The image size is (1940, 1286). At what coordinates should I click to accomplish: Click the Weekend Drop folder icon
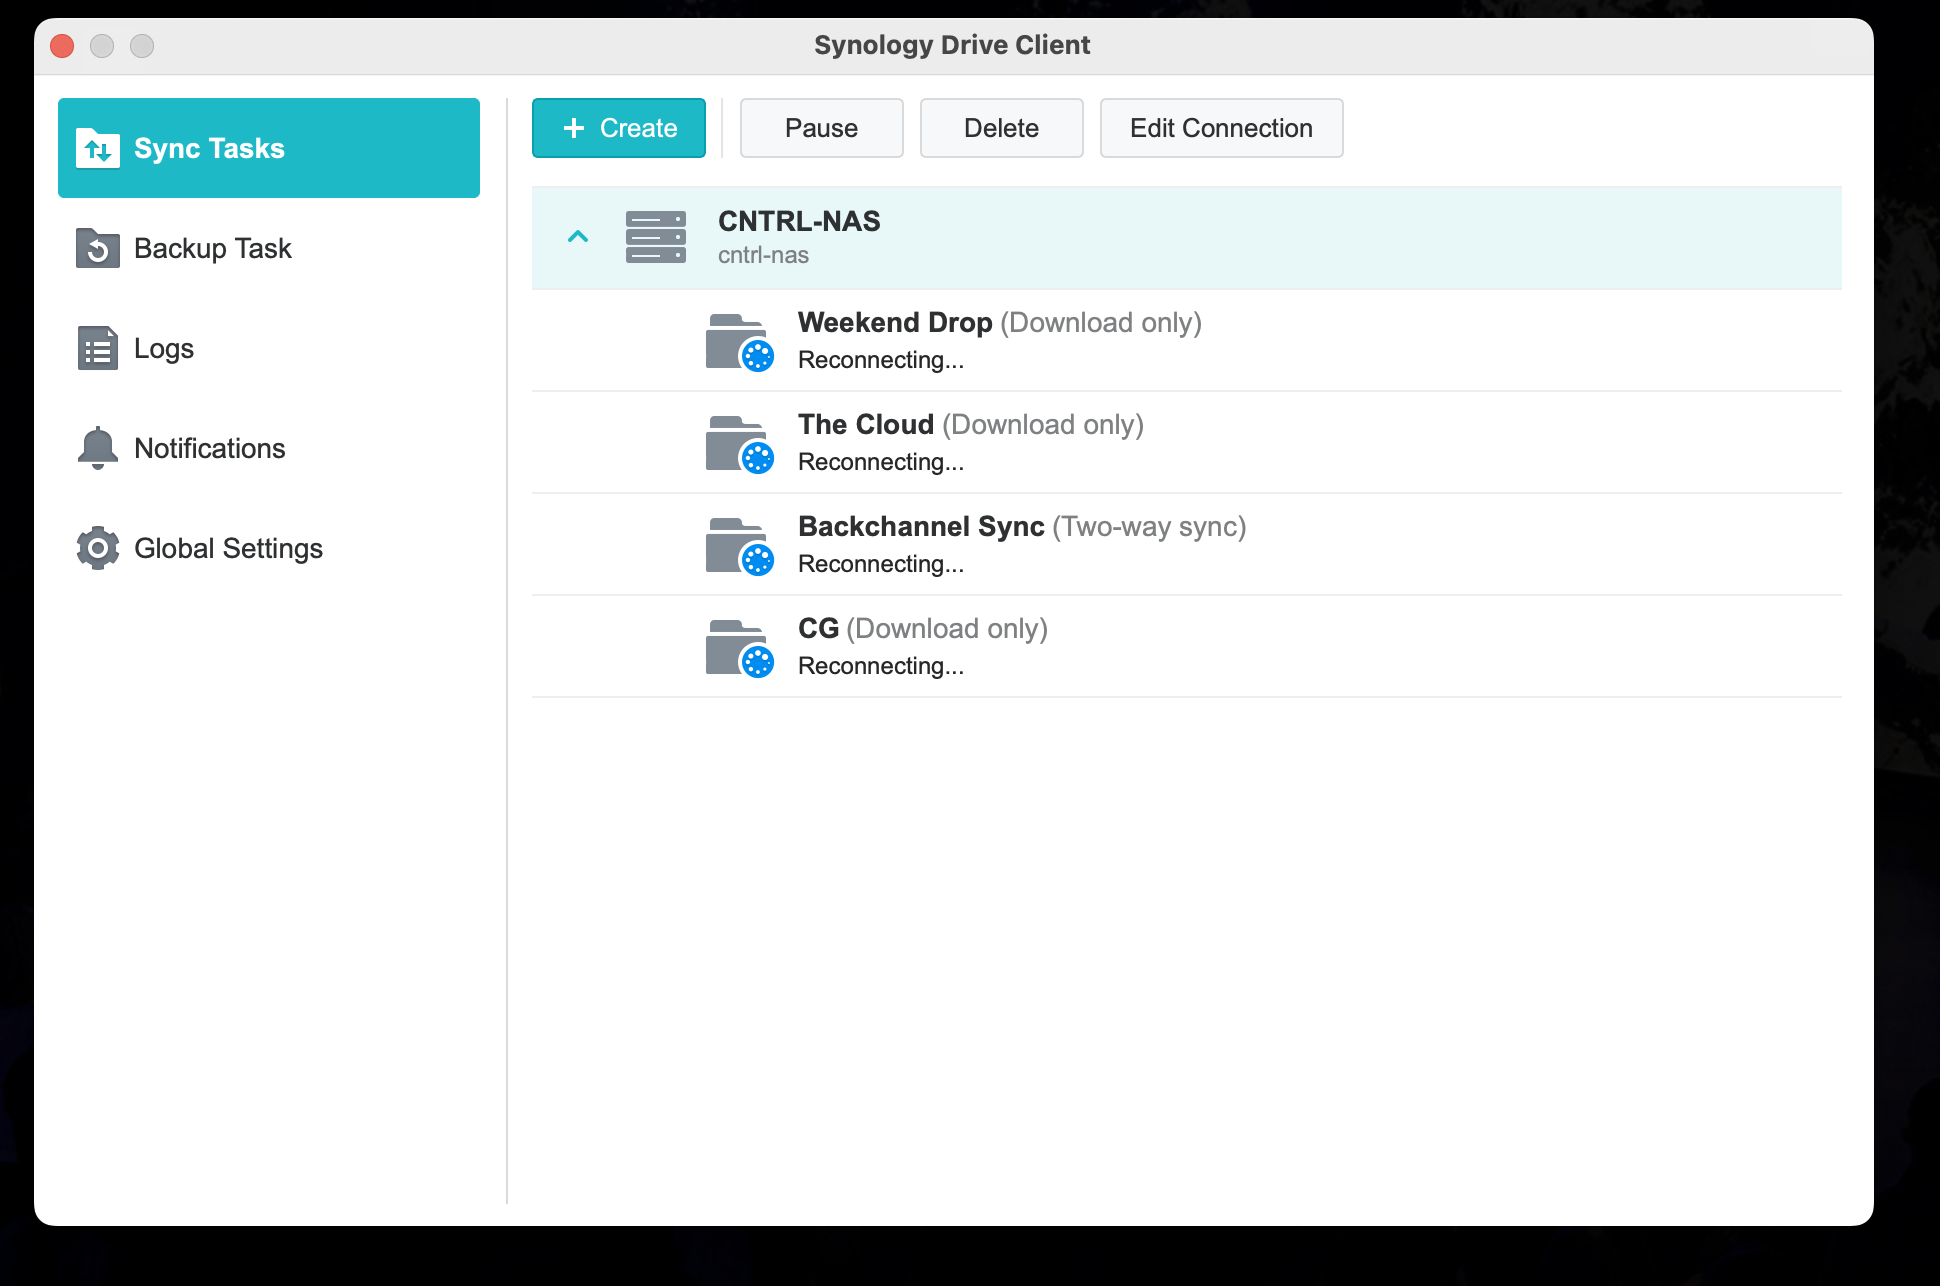click(x=739, y=342)
